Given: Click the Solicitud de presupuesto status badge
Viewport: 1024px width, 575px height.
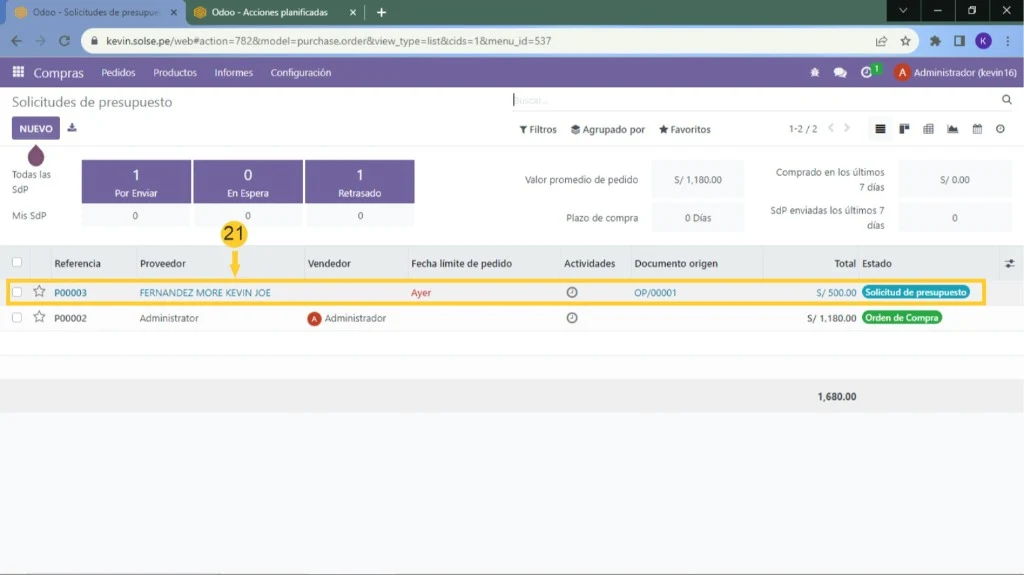Looking at the screenshot, I should pos(916,292).
